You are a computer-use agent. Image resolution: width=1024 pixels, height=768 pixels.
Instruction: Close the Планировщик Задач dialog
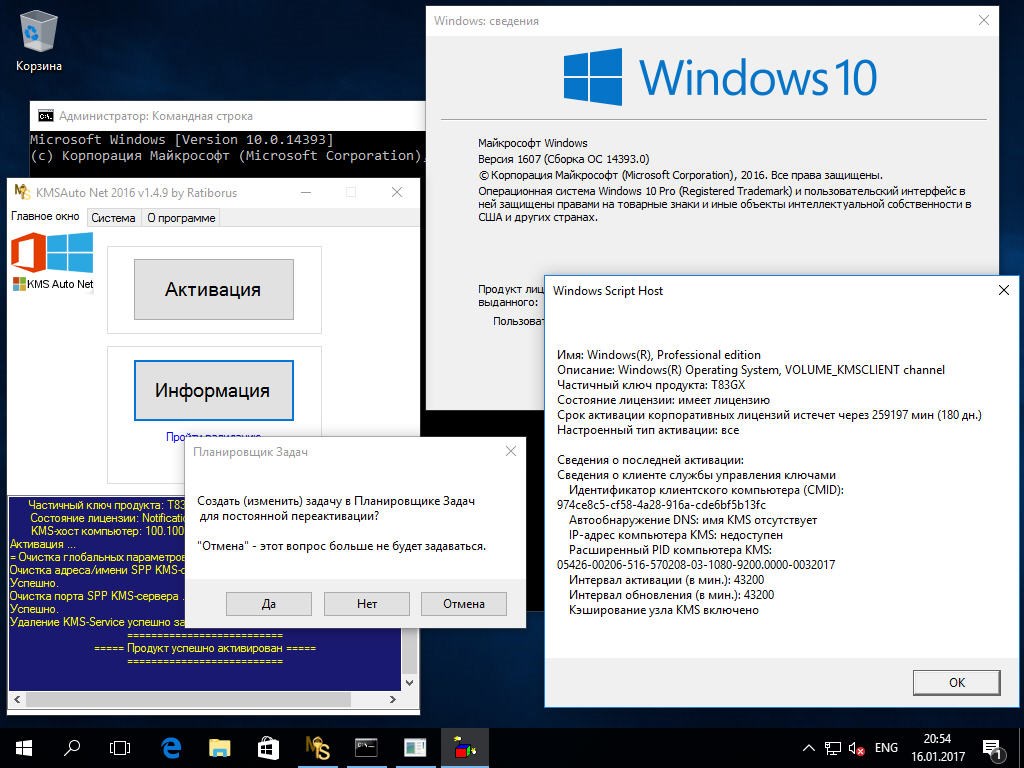[511, 451]
